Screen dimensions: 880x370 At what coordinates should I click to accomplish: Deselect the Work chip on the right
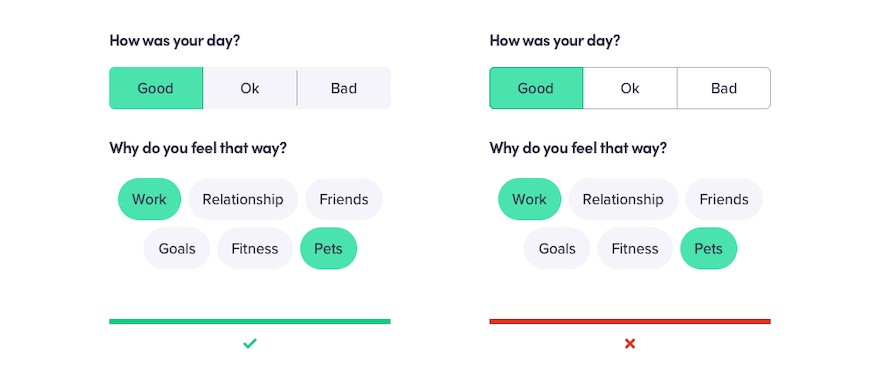pos(529,199)
